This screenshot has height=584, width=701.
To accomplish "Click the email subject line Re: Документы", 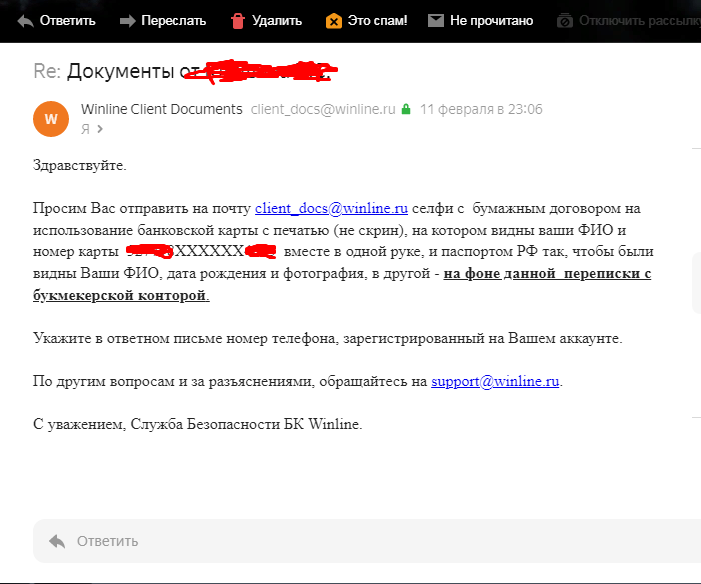I will pos(120,71).
